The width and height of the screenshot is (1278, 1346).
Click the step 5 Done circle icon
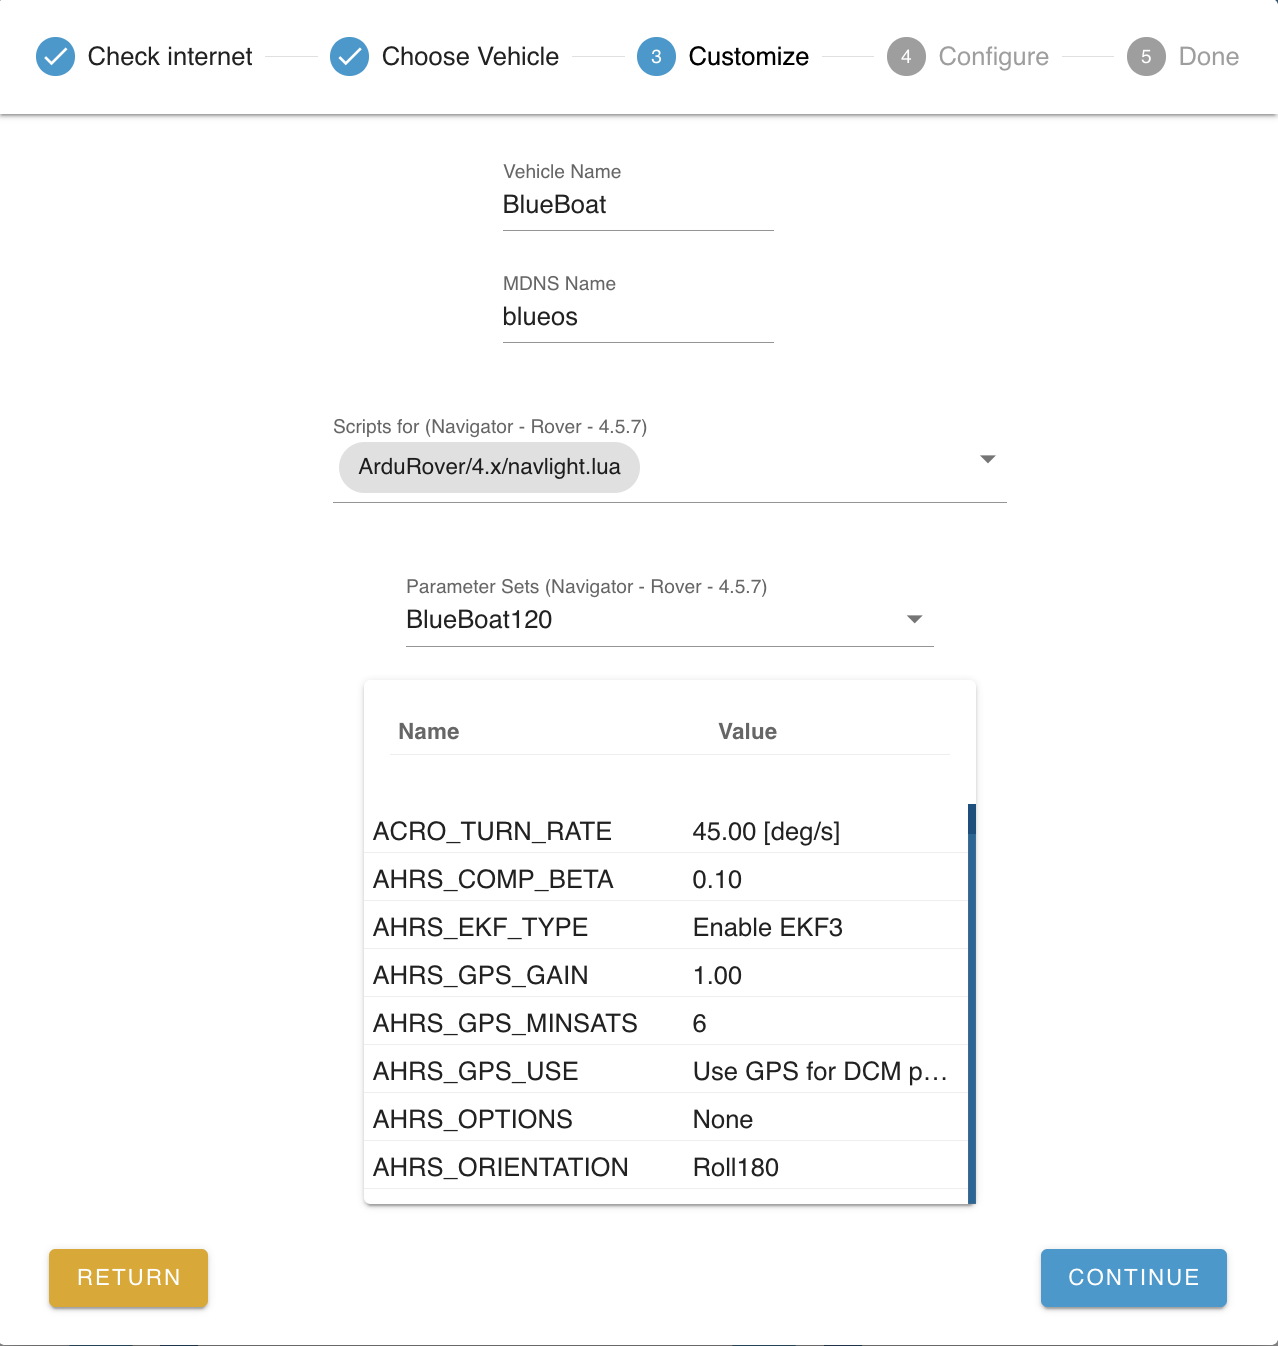[1146, 57]
